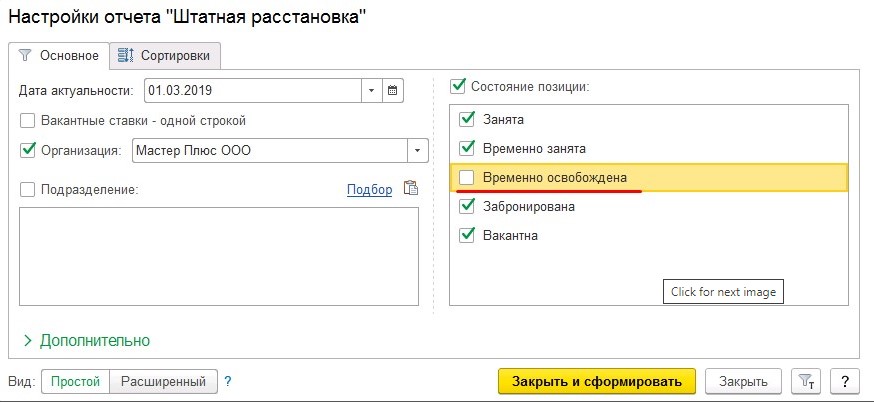Check the Временно освобождена option
Image resolution: width=874 pixels, height=402 pixels.
466,177
